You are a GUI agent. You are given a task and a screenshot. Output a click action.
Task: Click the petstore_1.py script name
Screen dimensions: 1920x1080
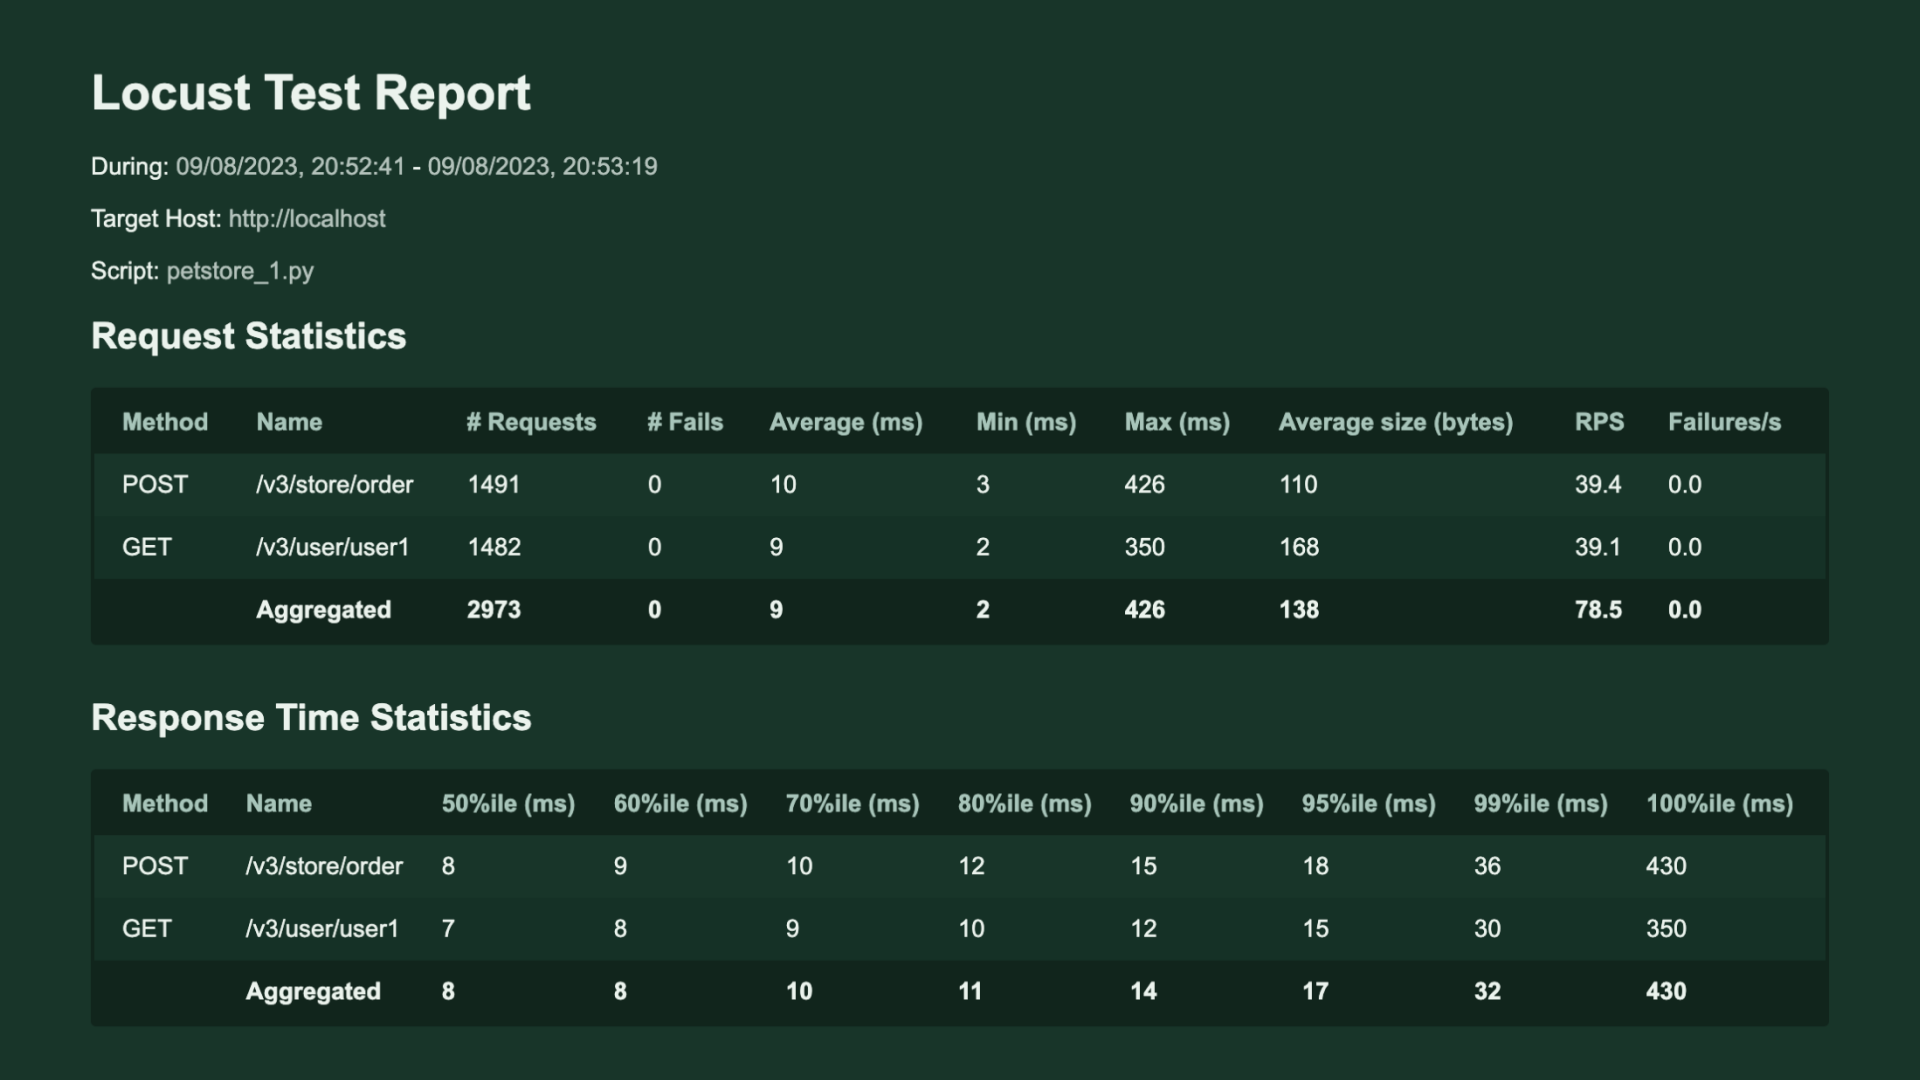pos(240,271)
